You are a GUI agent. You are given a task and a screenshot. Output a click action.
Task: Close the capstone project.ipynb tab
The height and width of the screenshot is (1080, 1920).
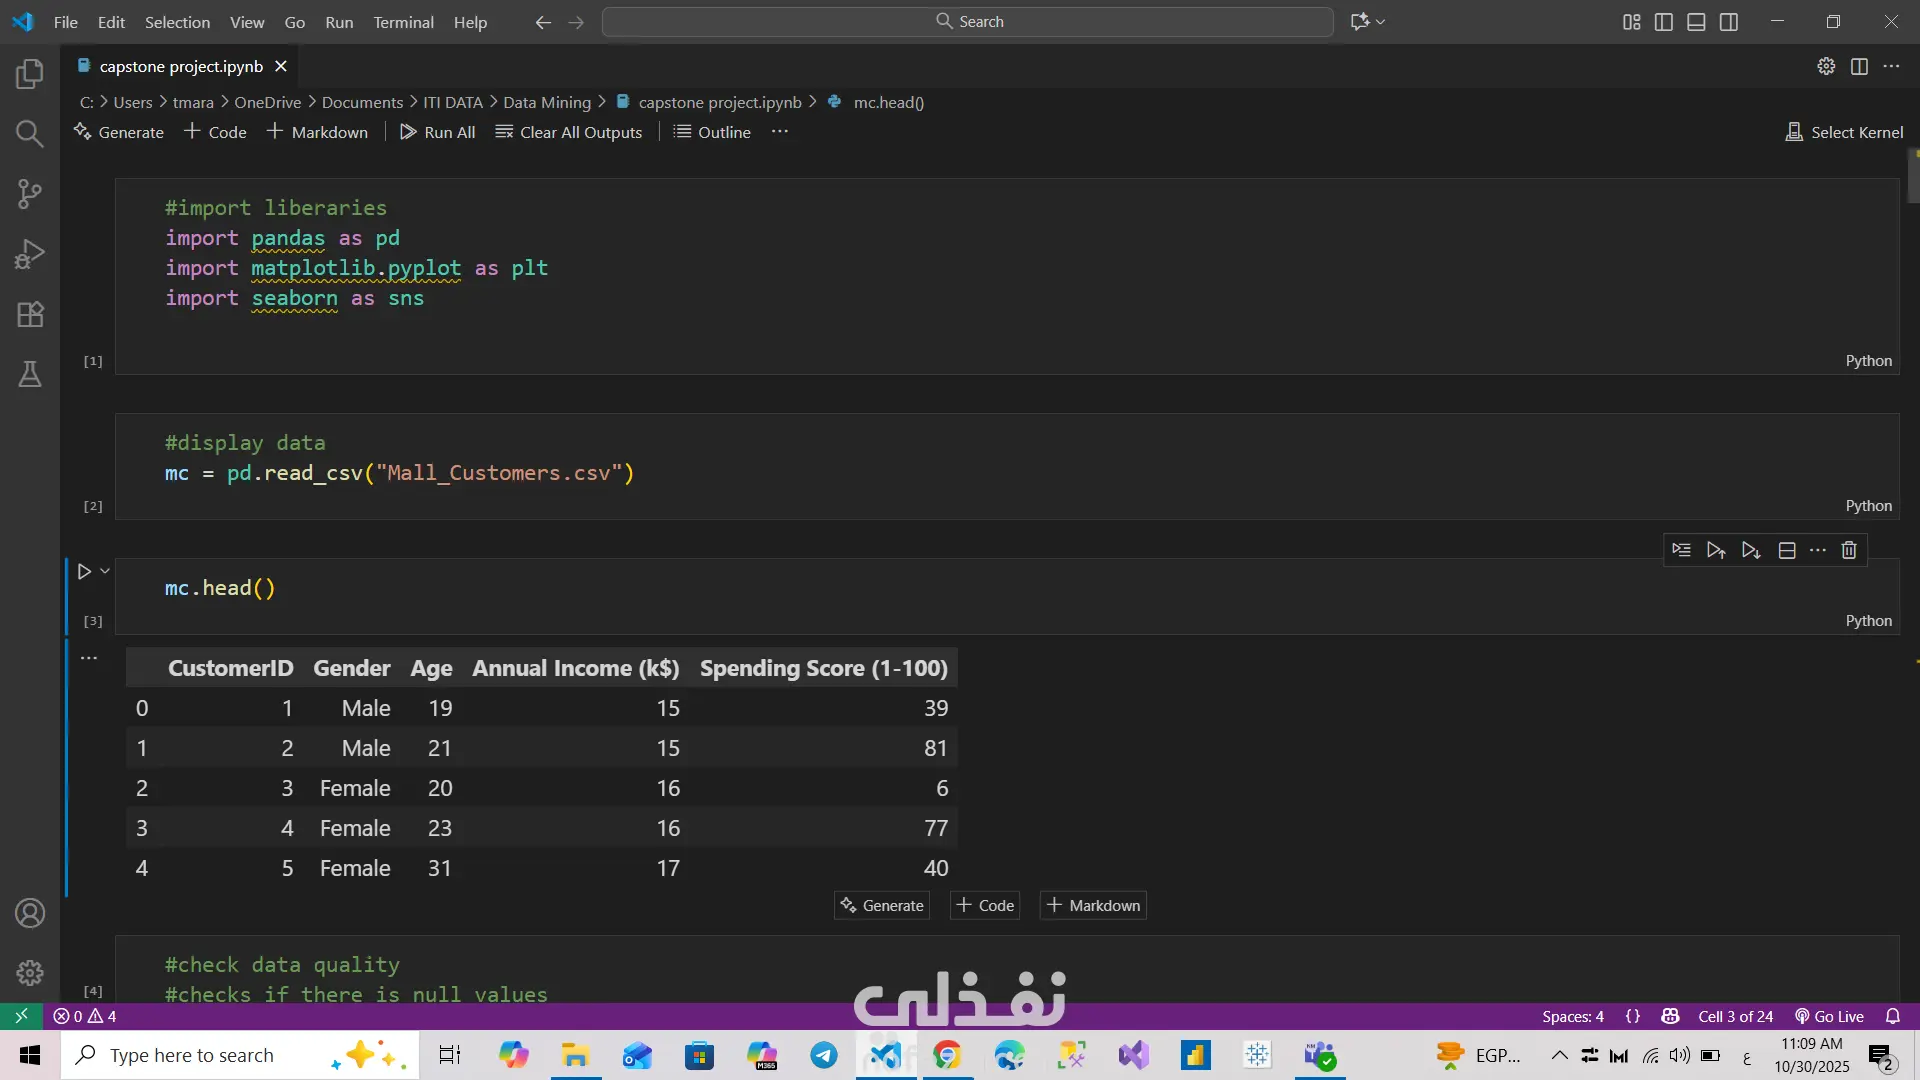click(x=281, y=66)
